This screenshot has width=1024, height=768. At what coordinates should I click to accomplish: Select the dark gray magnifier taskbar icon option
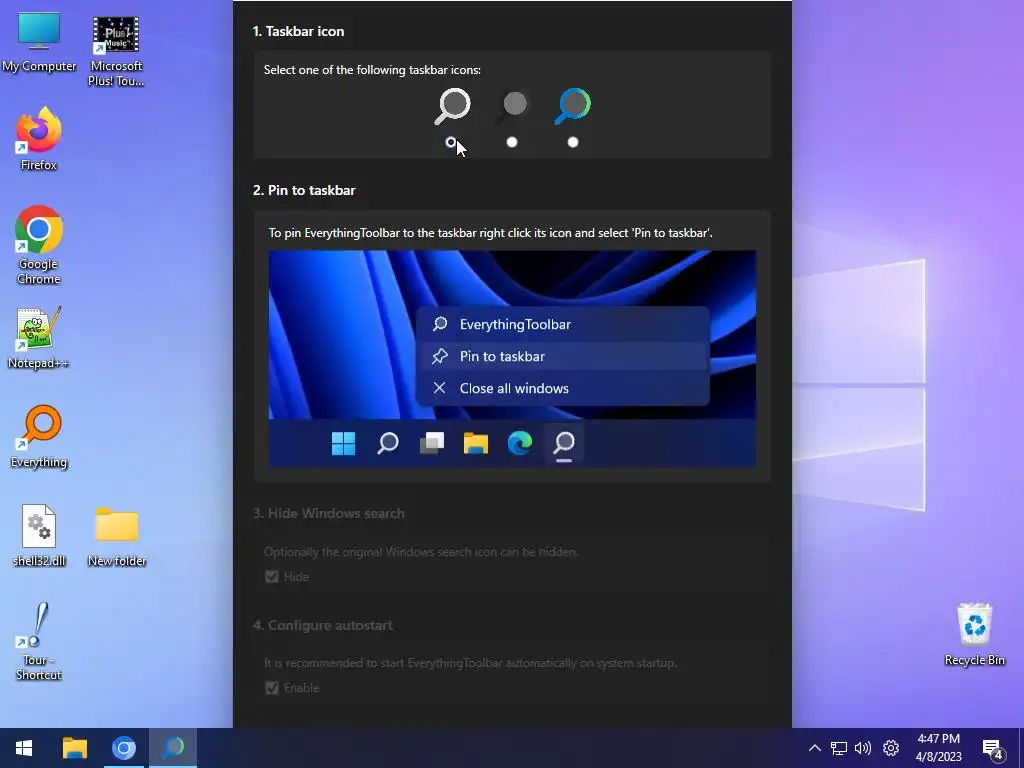point(513,106)
